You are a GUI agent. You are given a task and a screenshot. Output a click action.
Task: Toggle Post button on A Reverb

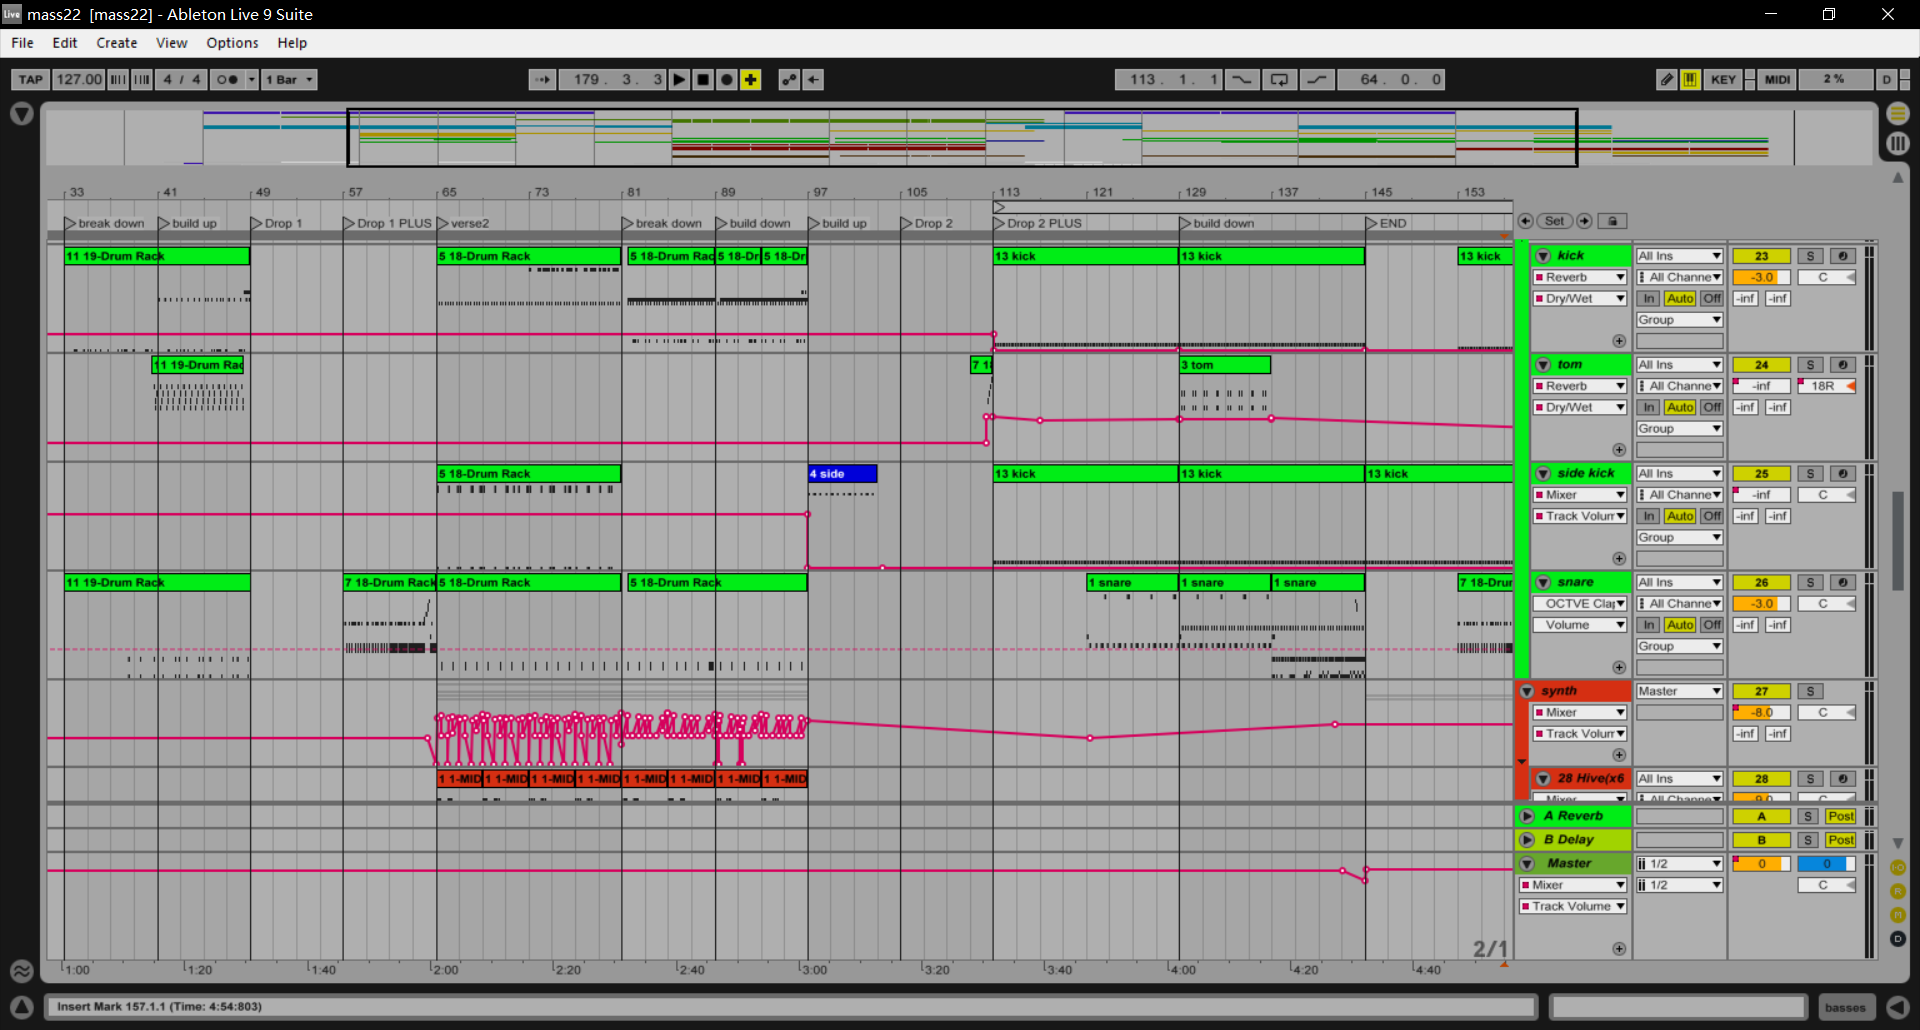(x=1840, y=817)
